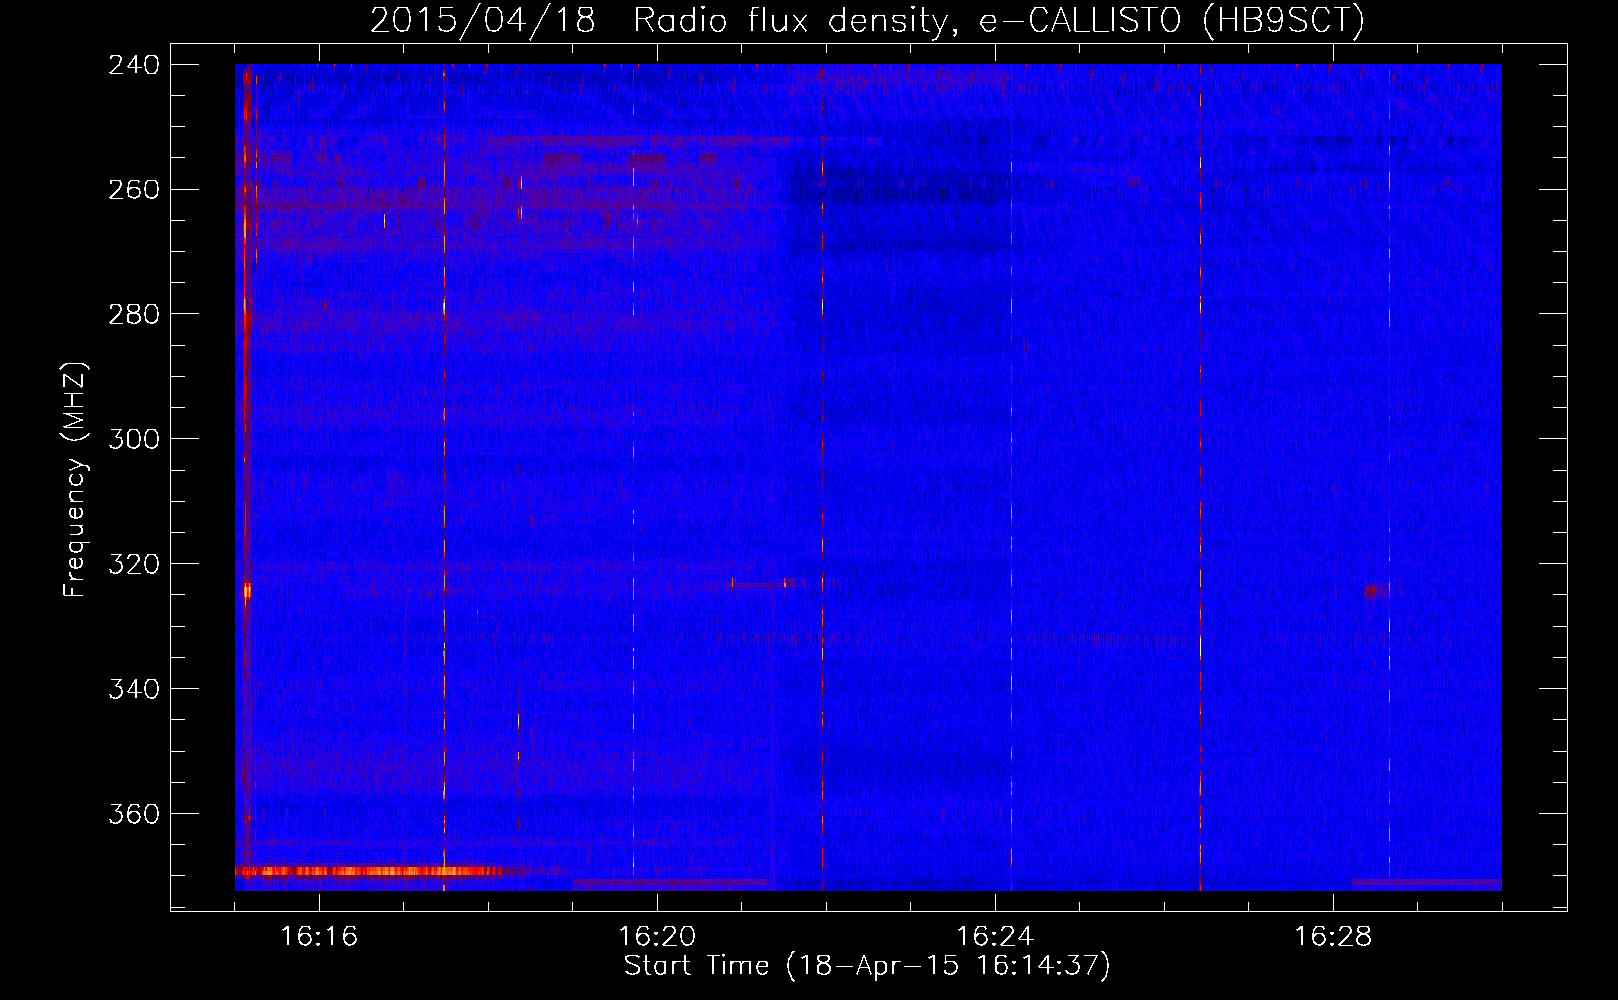Select the 240 frequency tick label
The image size is (1618, 1000).
(x=134, y=65)
